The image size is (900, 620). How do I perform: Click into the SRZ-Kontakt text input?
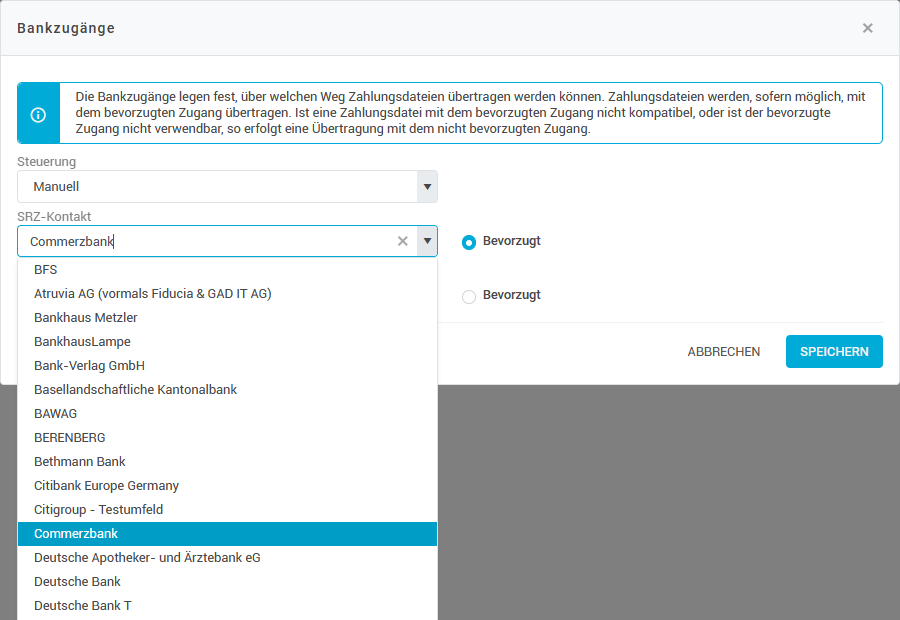(200, 241)
